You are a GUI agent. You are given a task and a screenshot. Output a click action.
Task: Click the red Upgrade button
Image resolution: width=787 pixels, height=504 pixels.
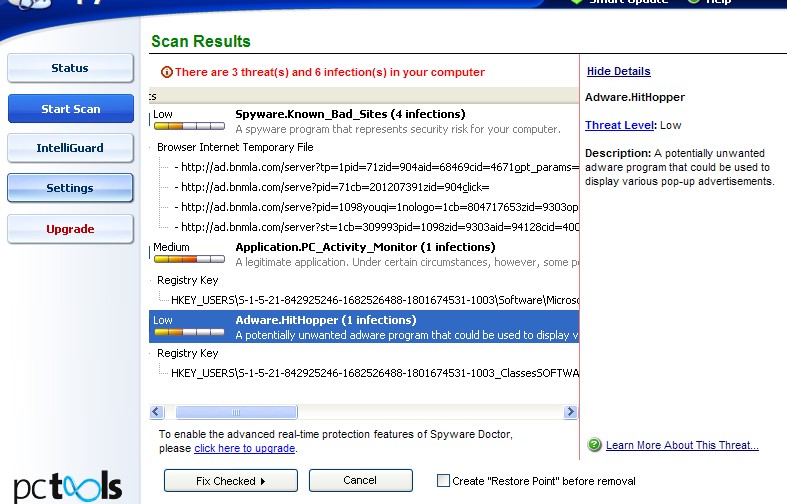(x=70, y=229)
